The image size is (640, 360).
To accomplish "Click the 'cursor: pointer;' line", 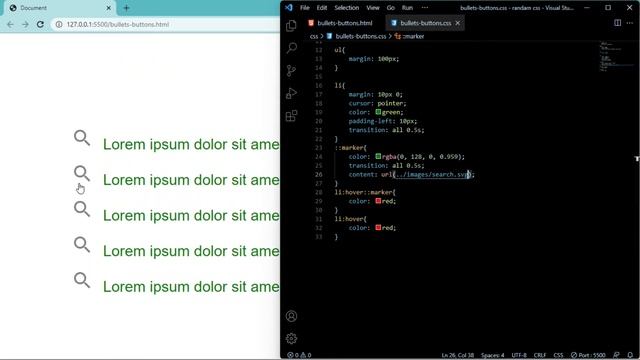I will pyautogui.click(x=377, y=103).
